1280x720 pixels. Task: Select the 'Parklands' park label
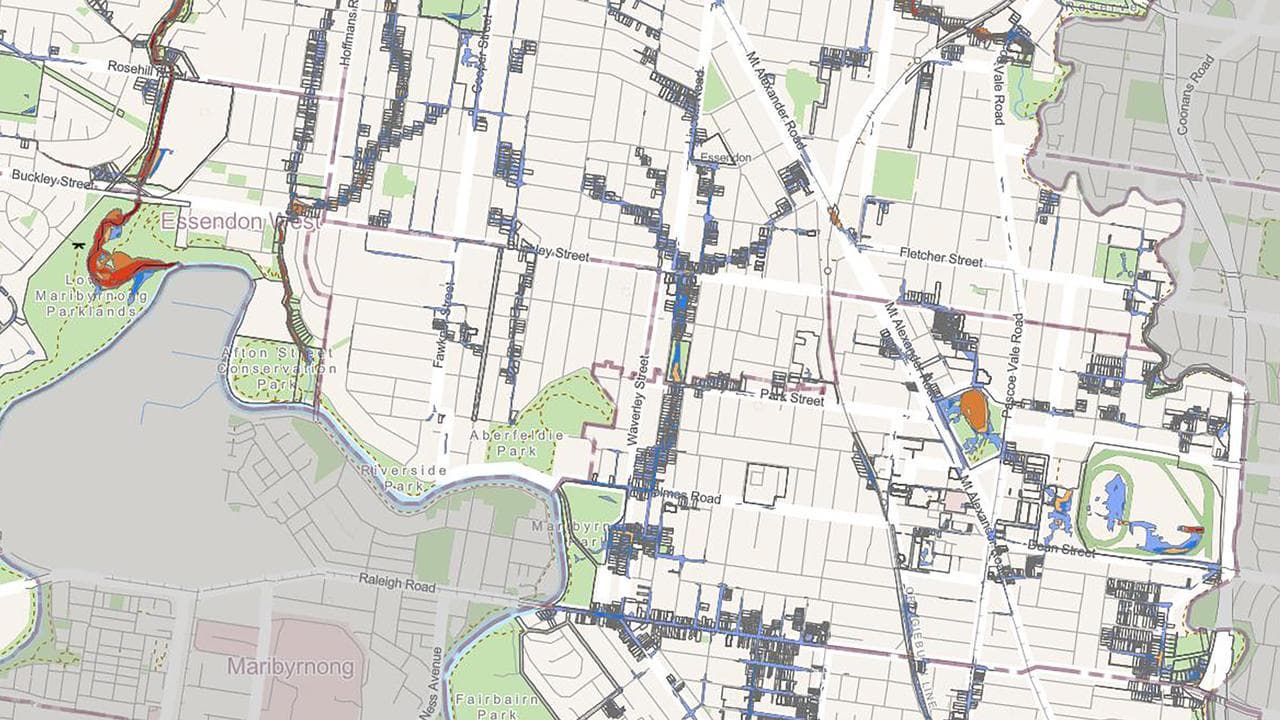(x=94, y=312)
